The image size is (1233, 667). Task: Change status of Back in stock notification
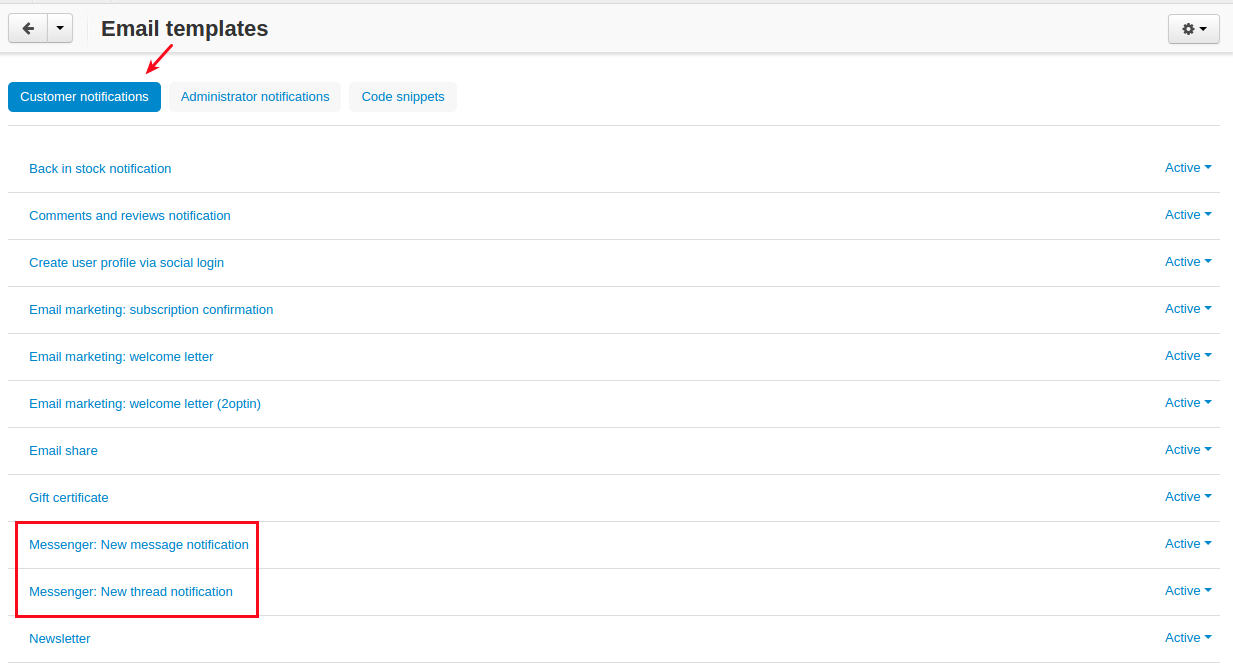(1188, 168)
